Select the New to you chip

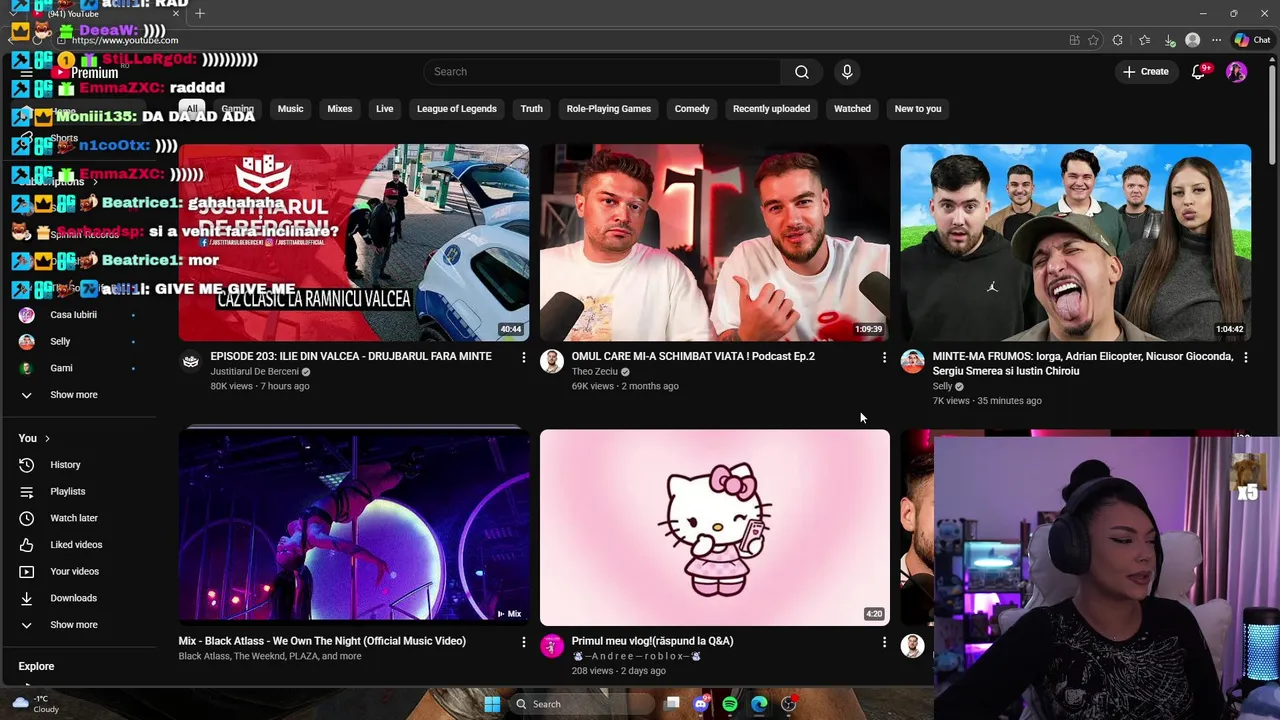tap(918, 109)
